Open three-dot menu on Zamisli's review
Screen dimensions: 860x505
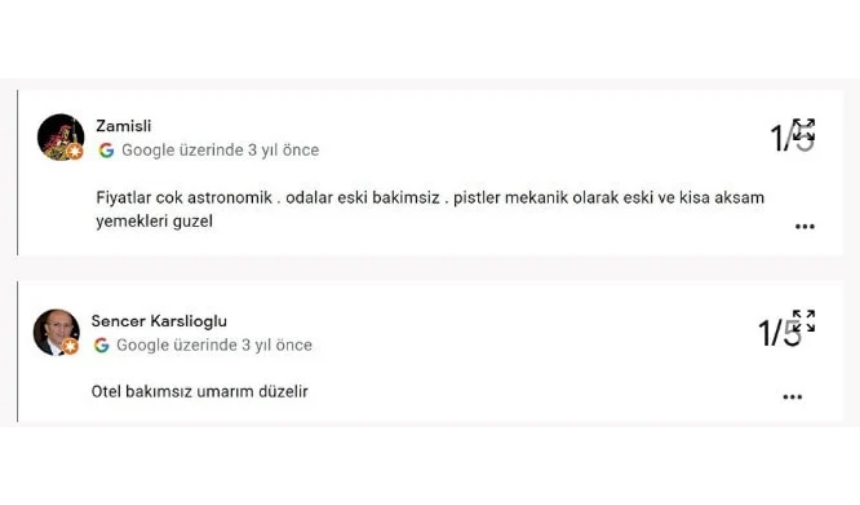(x=805, y=226)
